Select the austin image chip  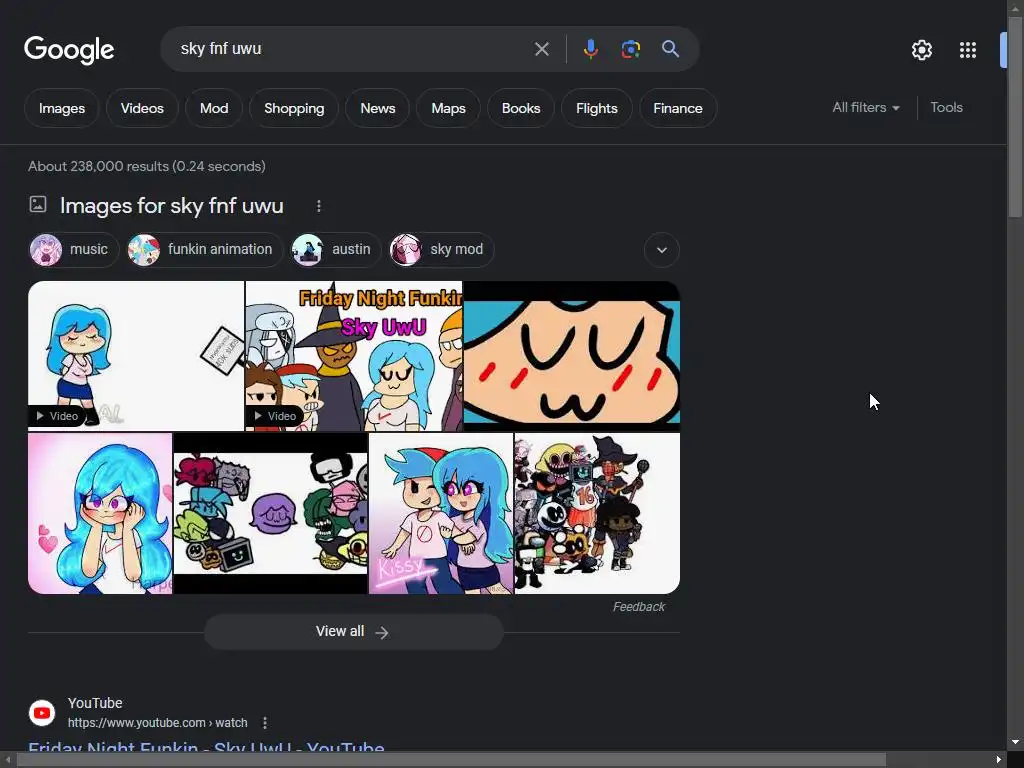[x=336, y=249]
